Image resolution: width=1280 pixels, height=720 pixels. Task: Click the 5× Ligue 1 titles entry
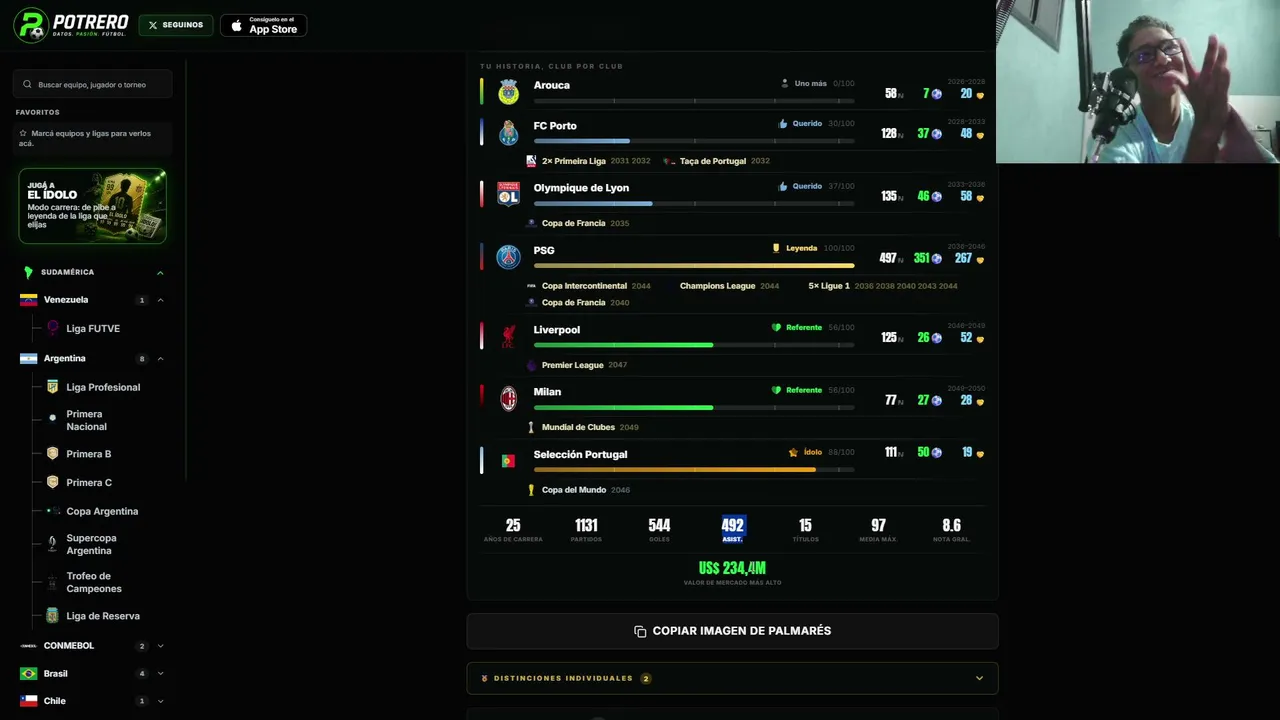click(x=883, y=286)
